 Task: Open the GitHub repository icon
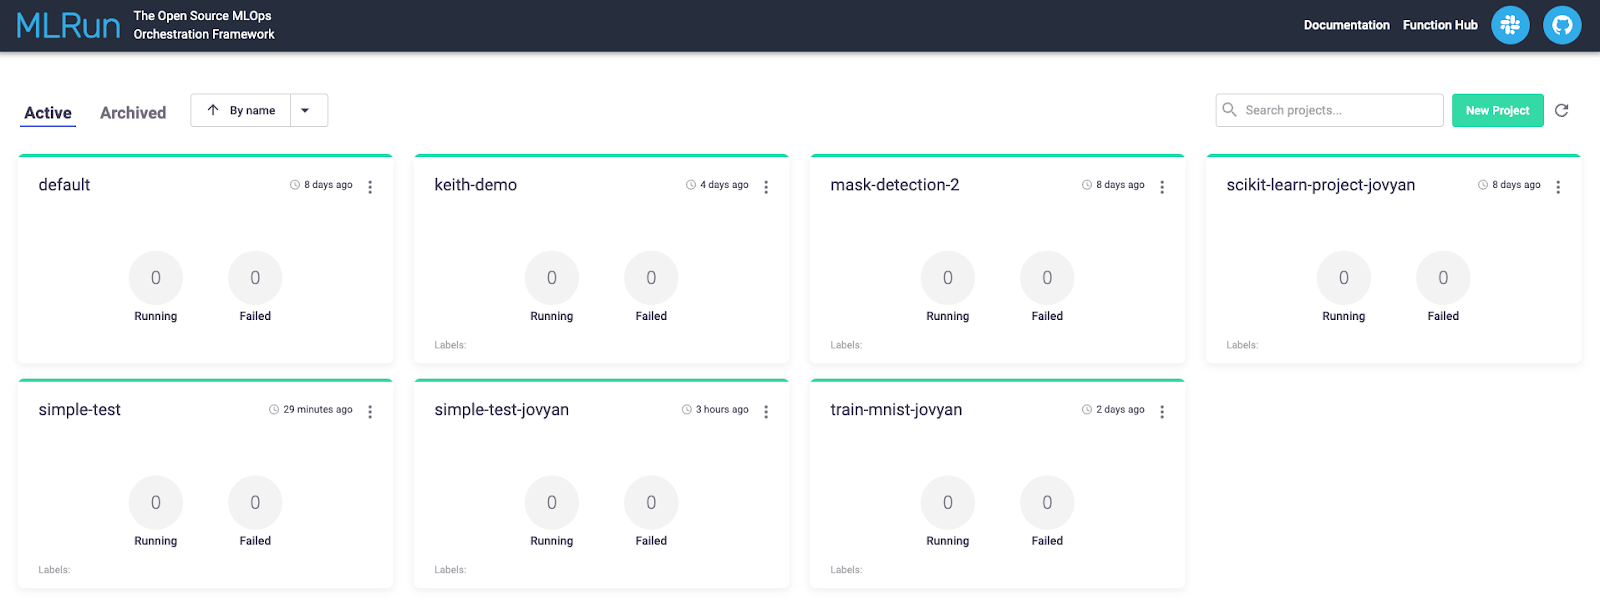tap(1561, 25)
